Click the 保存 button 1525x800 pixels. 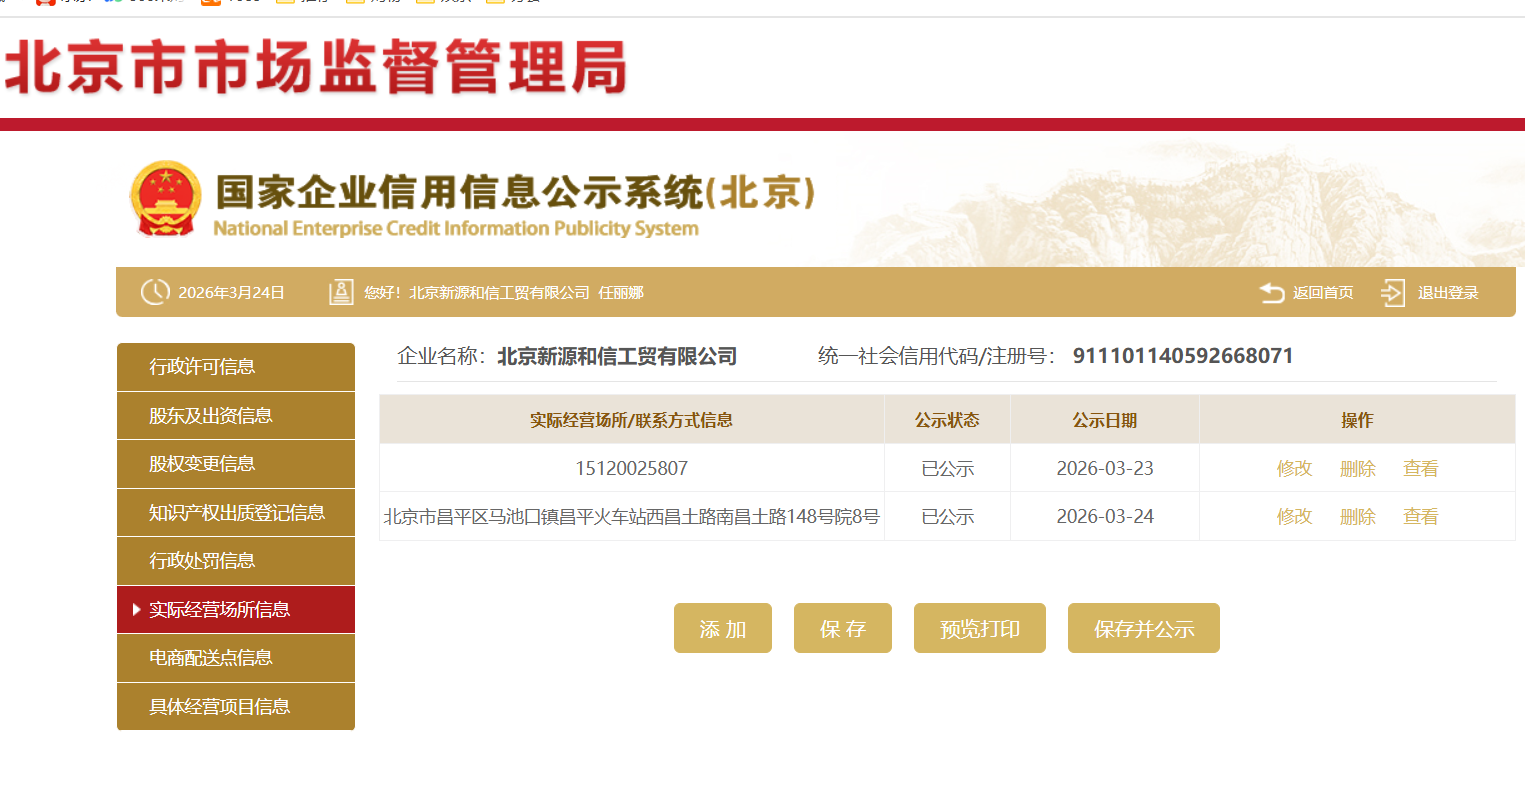click(843, 628)
